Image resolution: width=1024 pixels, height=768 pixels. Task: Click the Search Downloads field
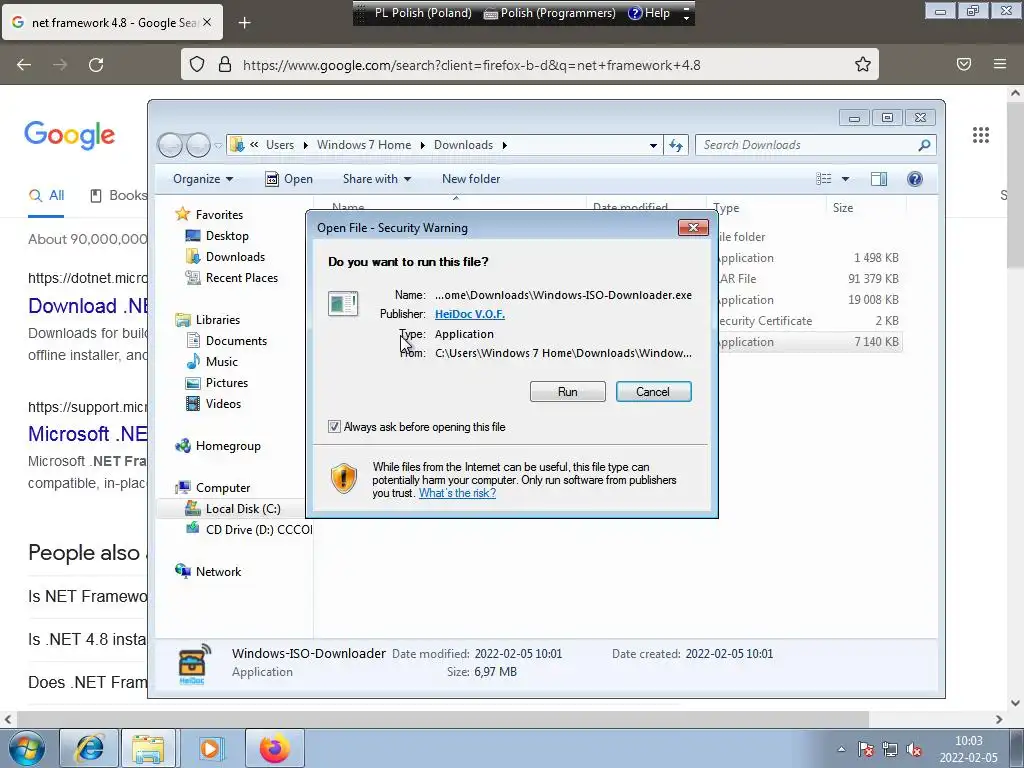tap(808, 145)
